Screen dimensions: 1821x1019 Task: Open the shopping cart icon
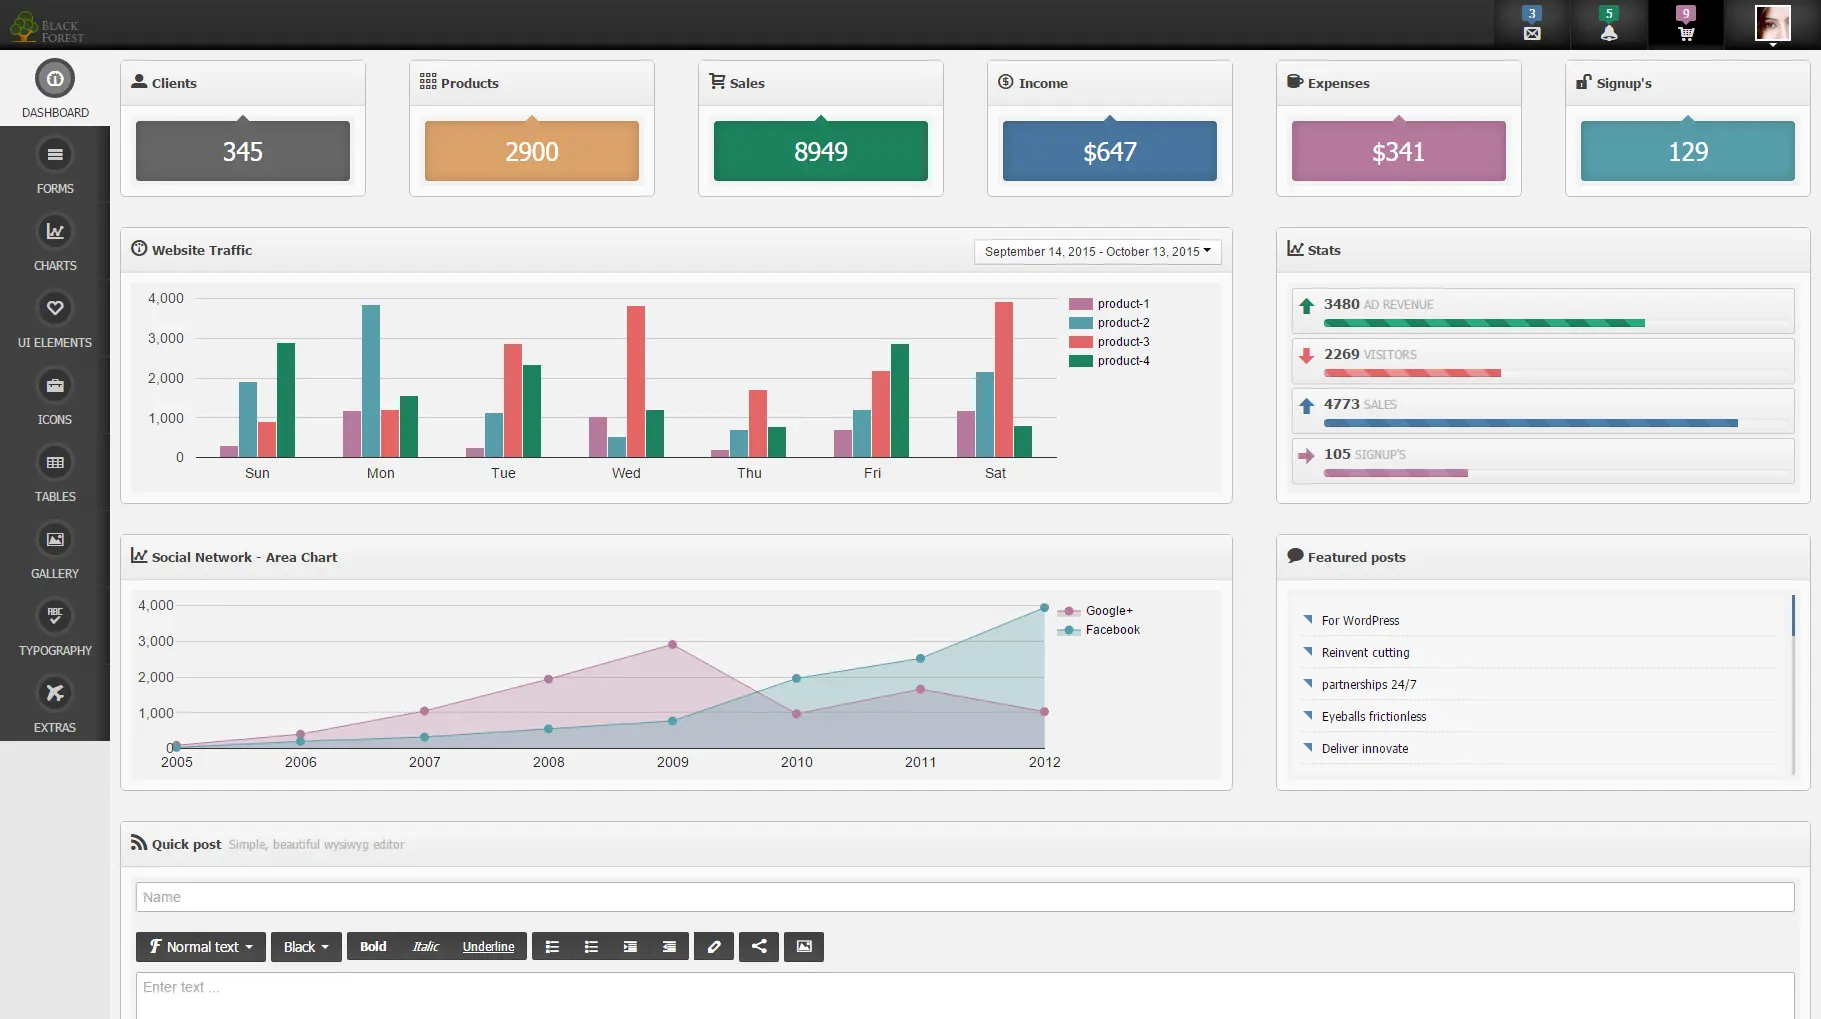pos(1686,33)
